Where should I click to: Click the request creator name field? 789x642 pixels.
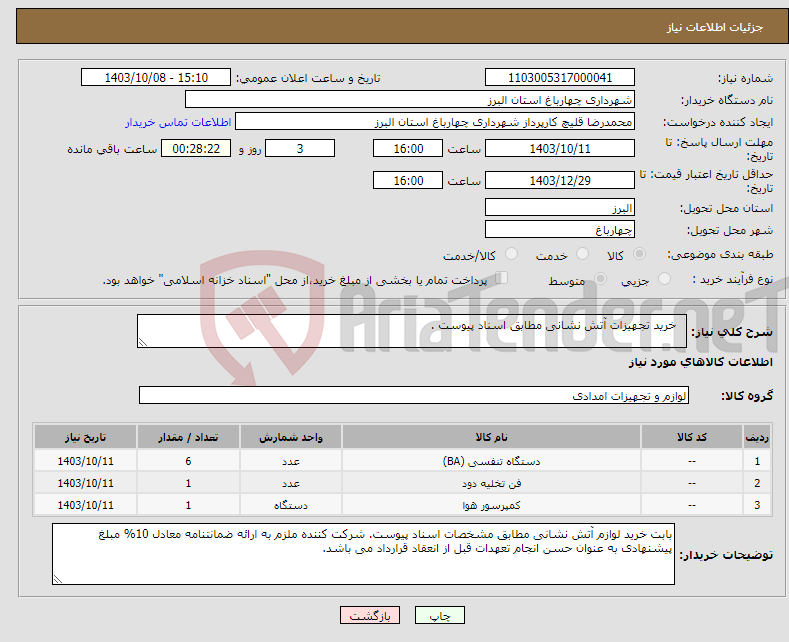[x=435, y=122]
